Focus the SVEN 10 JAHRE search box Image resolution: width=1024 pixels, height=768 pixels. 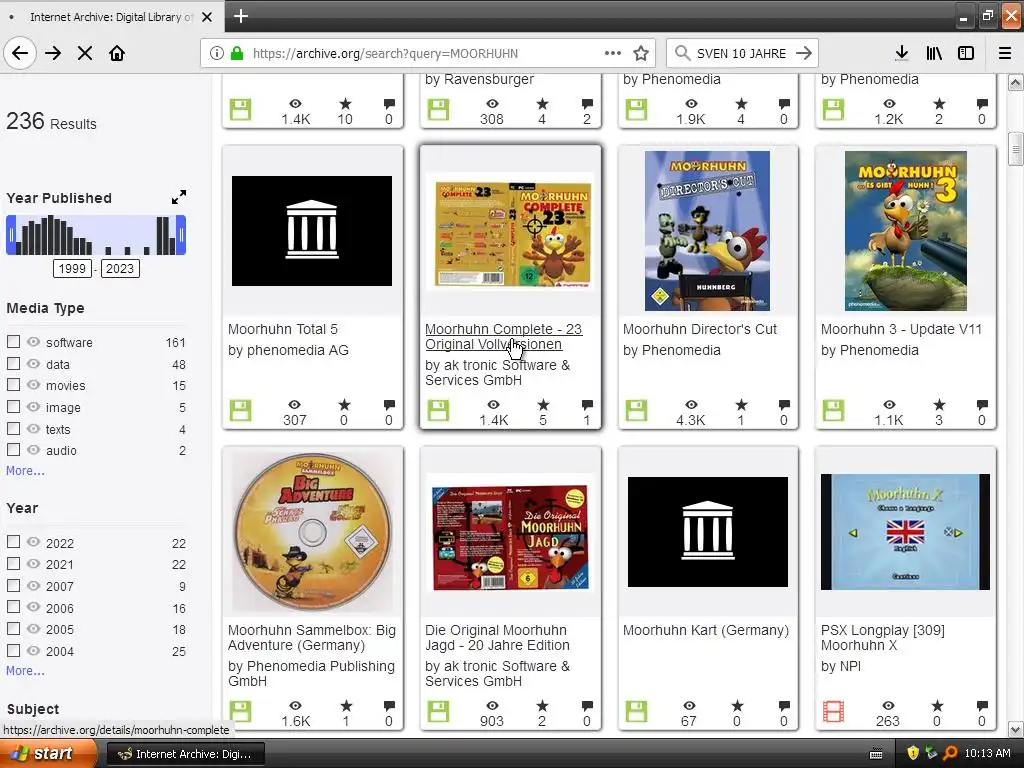click(741, 53)
